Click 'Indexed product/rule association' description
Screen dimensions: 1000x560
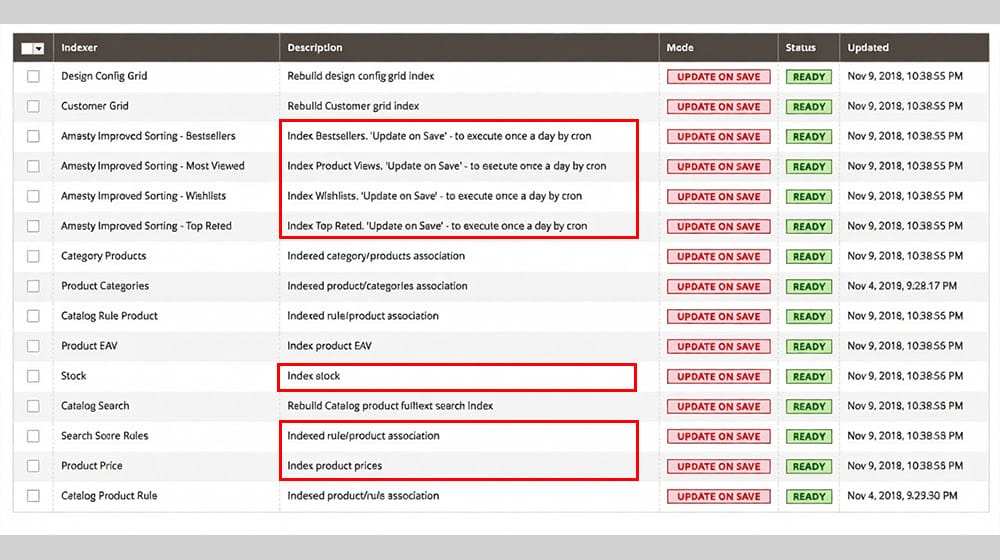(x=363, y=496)
